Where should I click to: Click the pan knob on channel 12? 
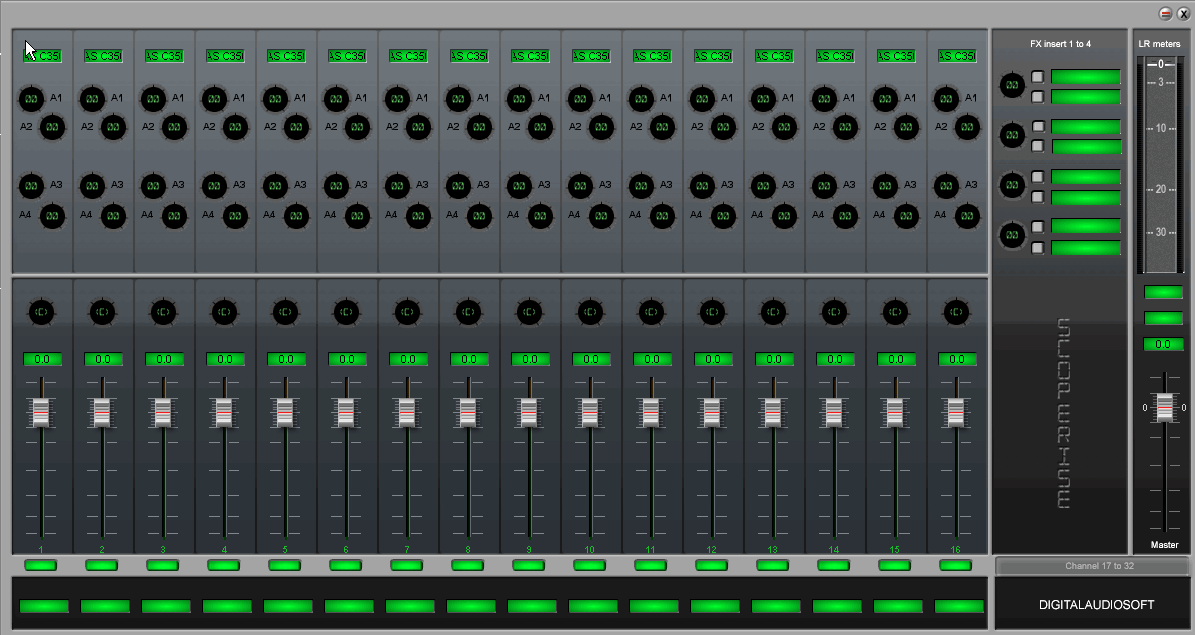point(712,312)
